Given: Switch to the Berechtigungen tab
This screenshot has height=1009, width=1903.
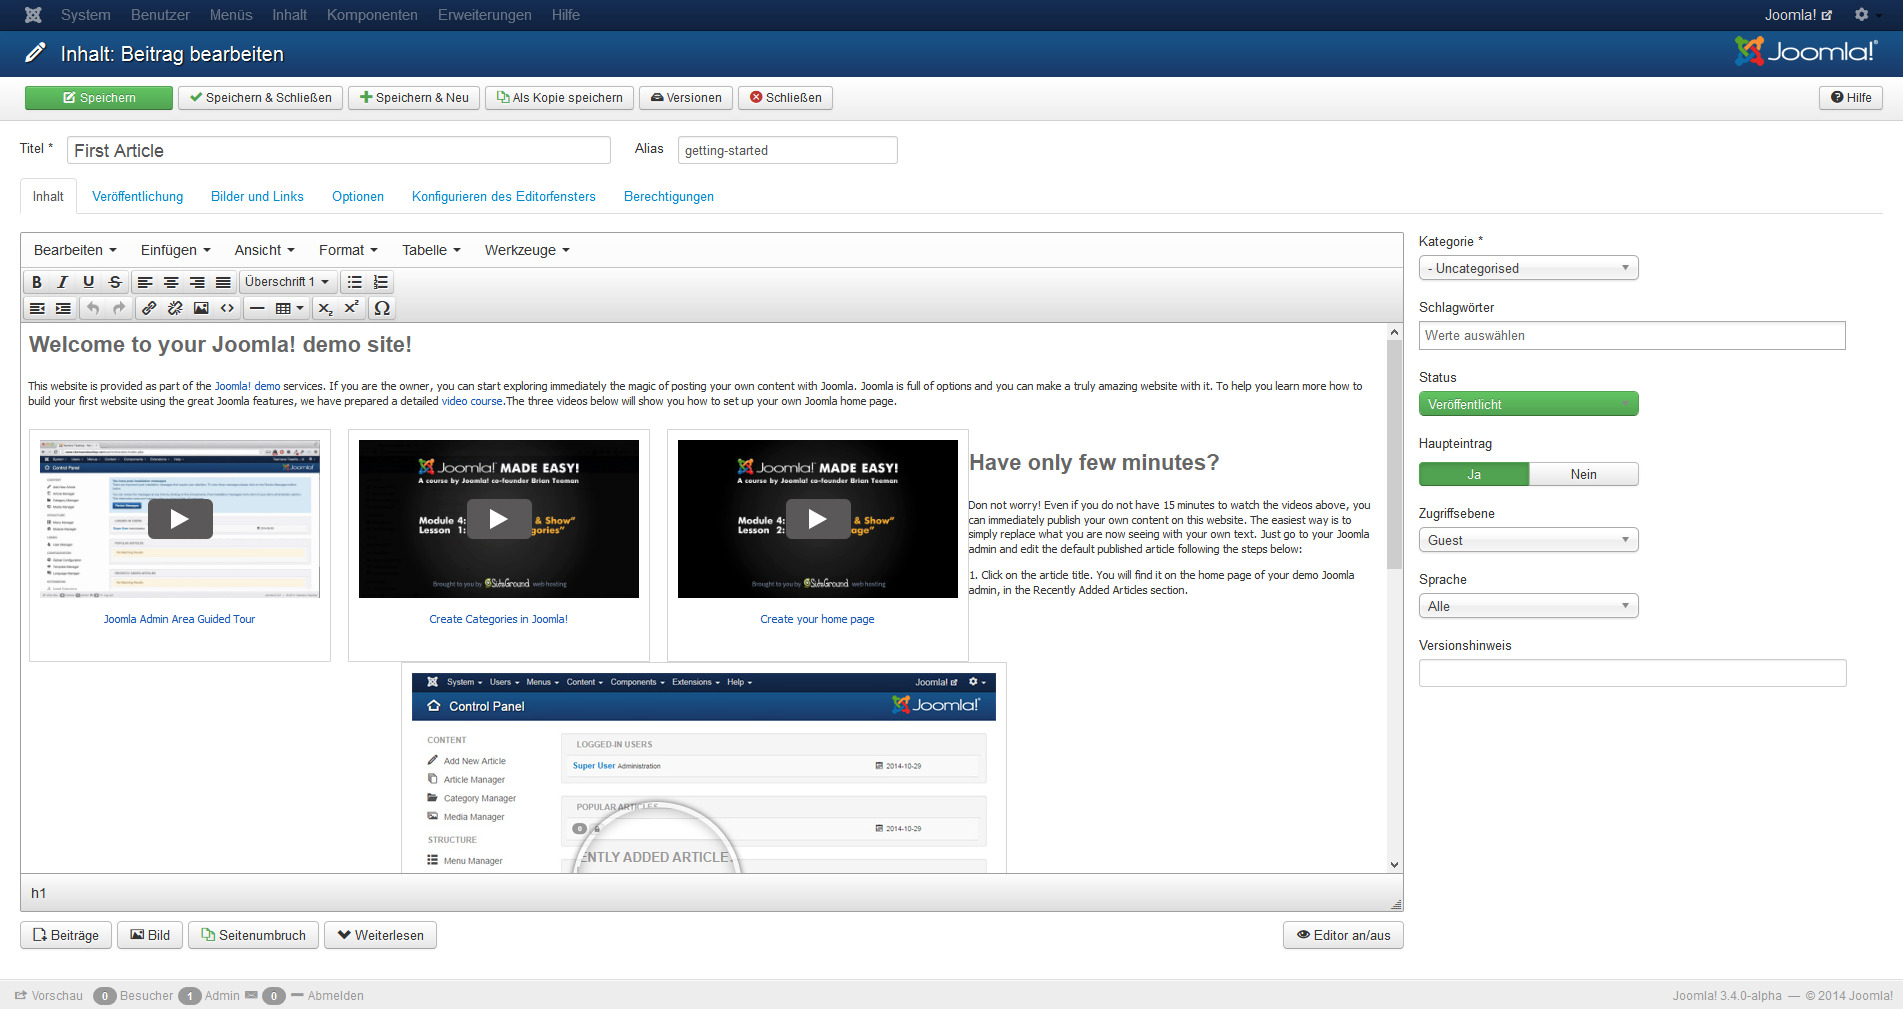Looking at the screenshot, I should coord(669,196).
